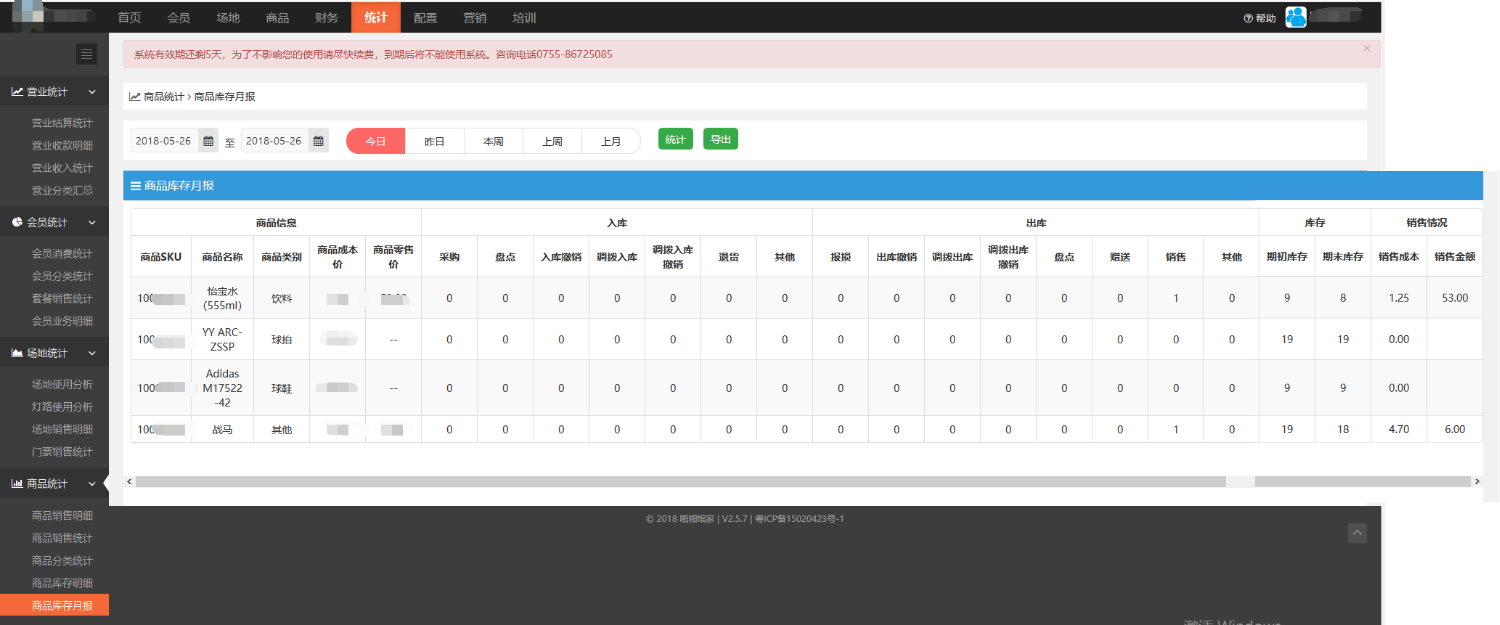Open the end date calendar icon
This screenshot has height=625, width=1500.
tap(318, 141)
